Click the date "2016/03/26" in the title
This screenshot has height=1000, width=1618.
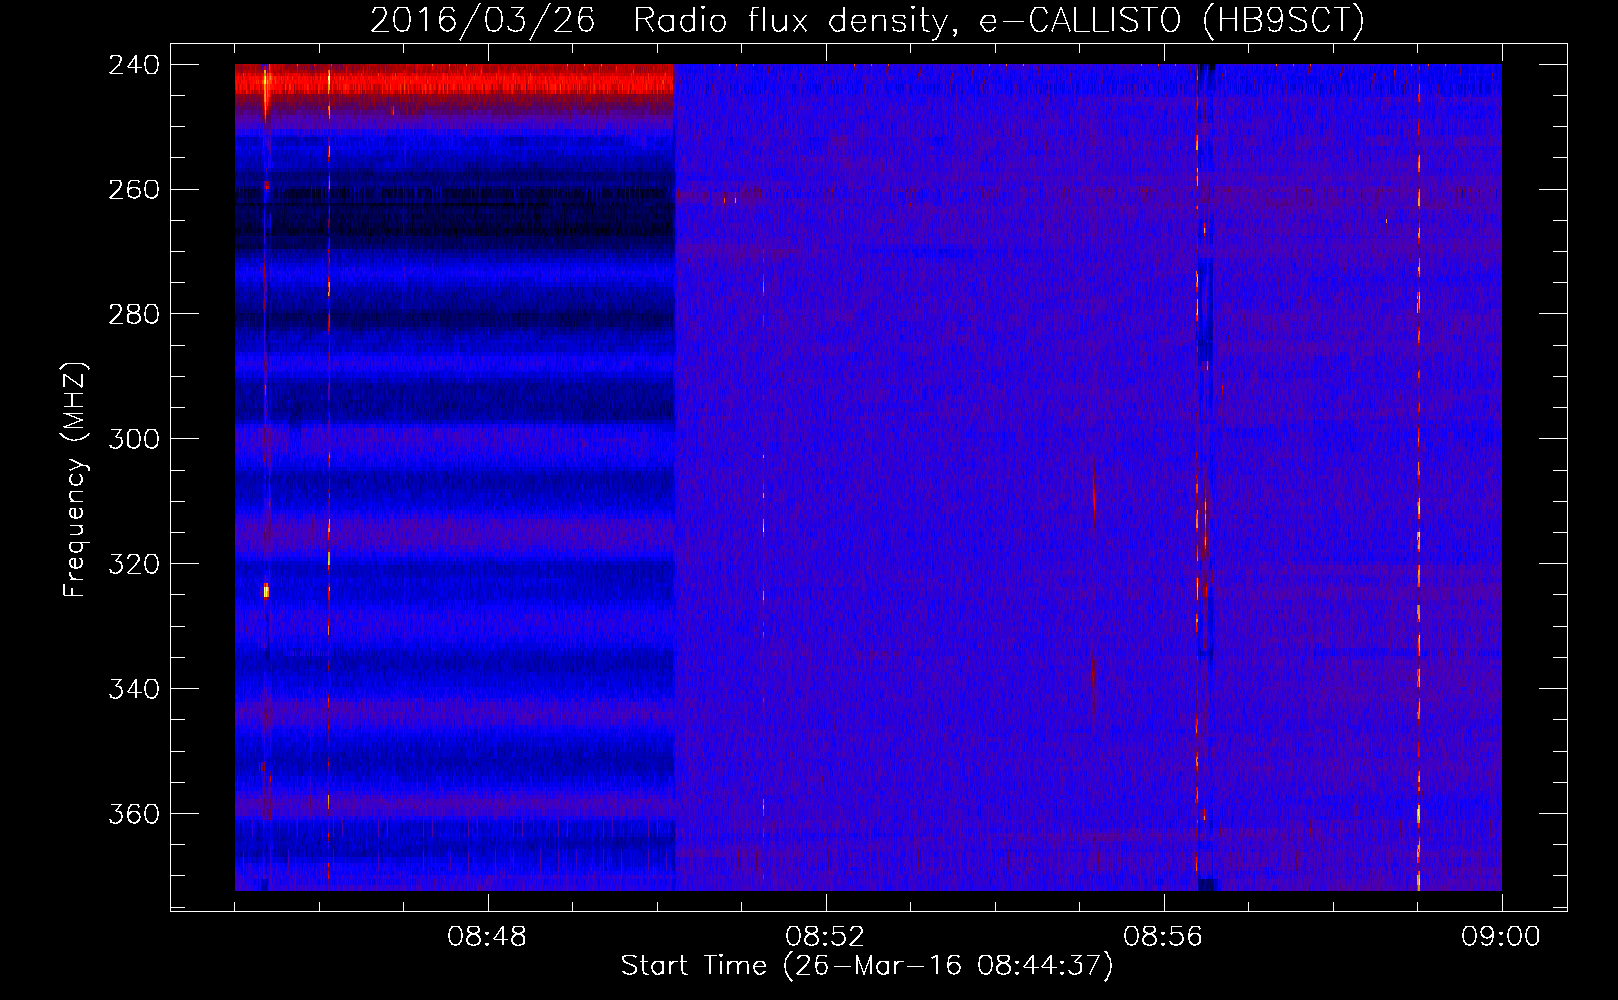coord(482,20)
